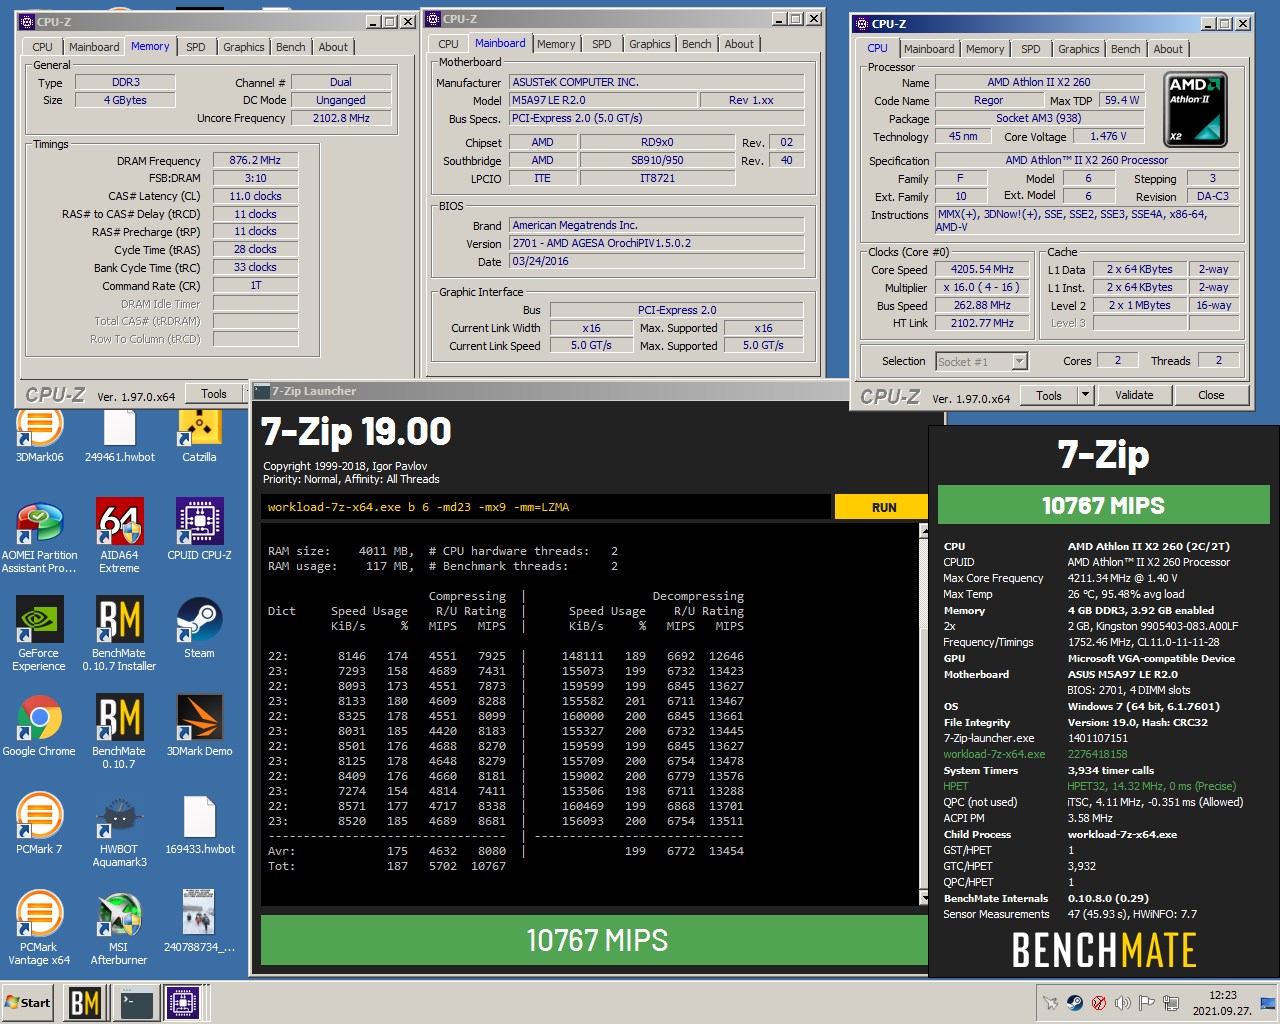Click the 7-Zip launcher console taskbar icon
Image resolution: width=1280 pixels, height=1024 pixels.
pos(134,1002)
